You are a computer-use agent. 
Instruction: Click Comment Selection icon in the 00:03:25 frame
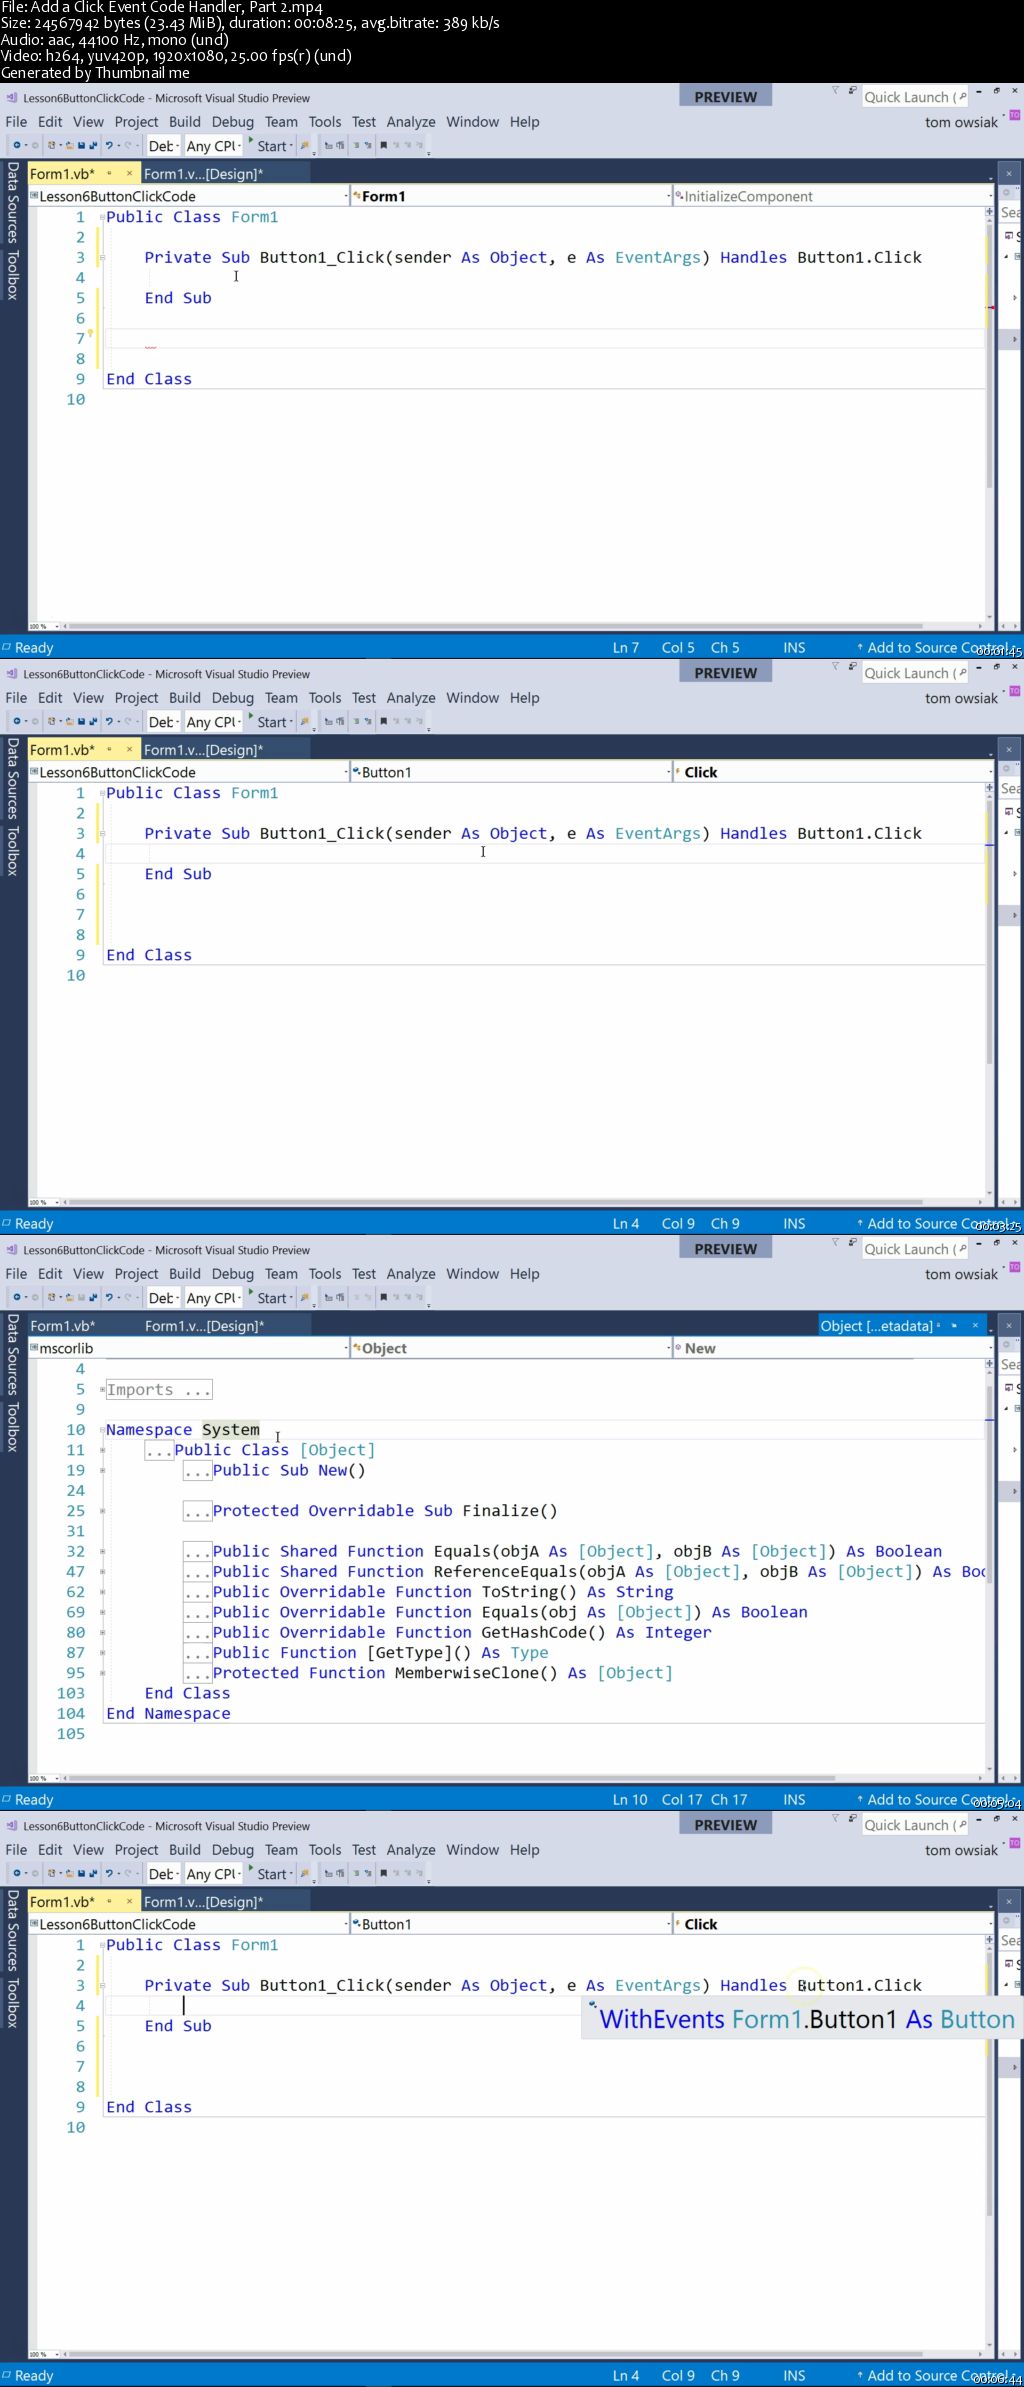pos(356,722)
